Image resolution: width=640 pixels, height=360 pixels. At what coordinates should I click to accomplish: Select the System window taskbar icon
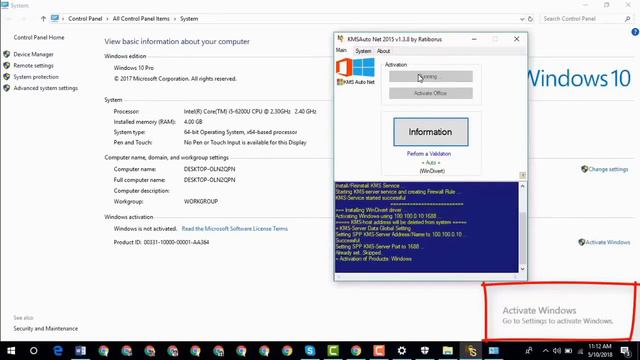494,351
